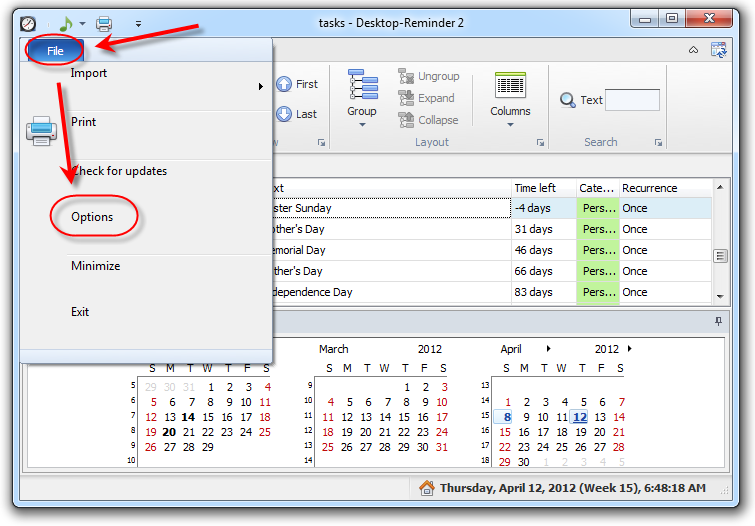The width and height of the screenshot is (755, 526).
Task: Open Options from the File menu
Action: point(92,217)
